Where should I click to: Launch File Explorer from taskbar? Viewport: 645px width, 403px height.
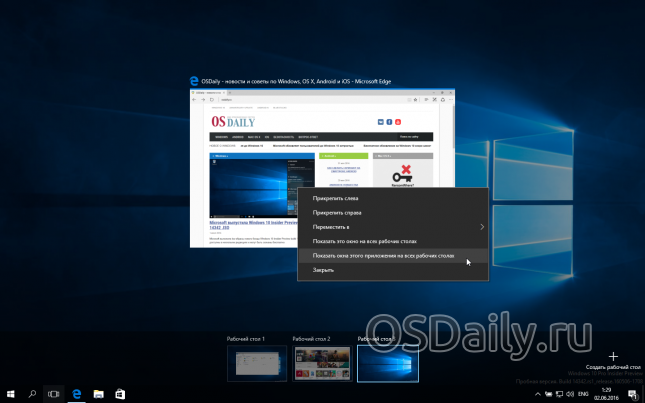tap(99, 394)
